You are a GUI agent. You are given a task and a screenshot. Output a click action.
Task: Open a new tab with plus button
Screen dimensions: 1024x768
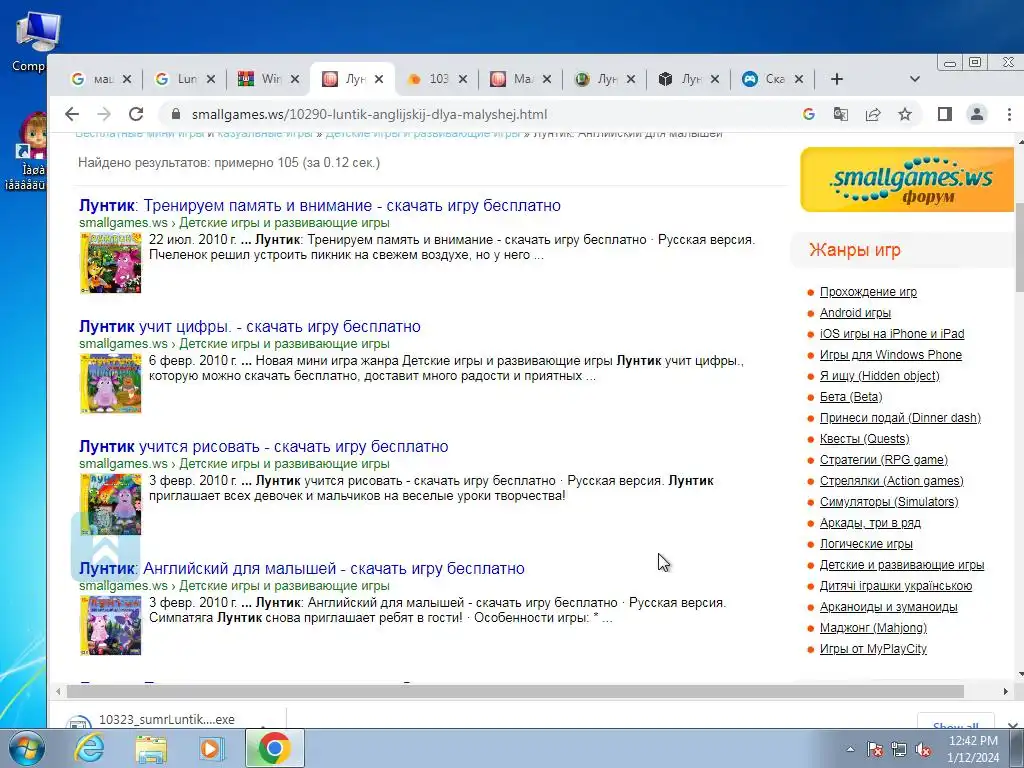coord(837,79)
